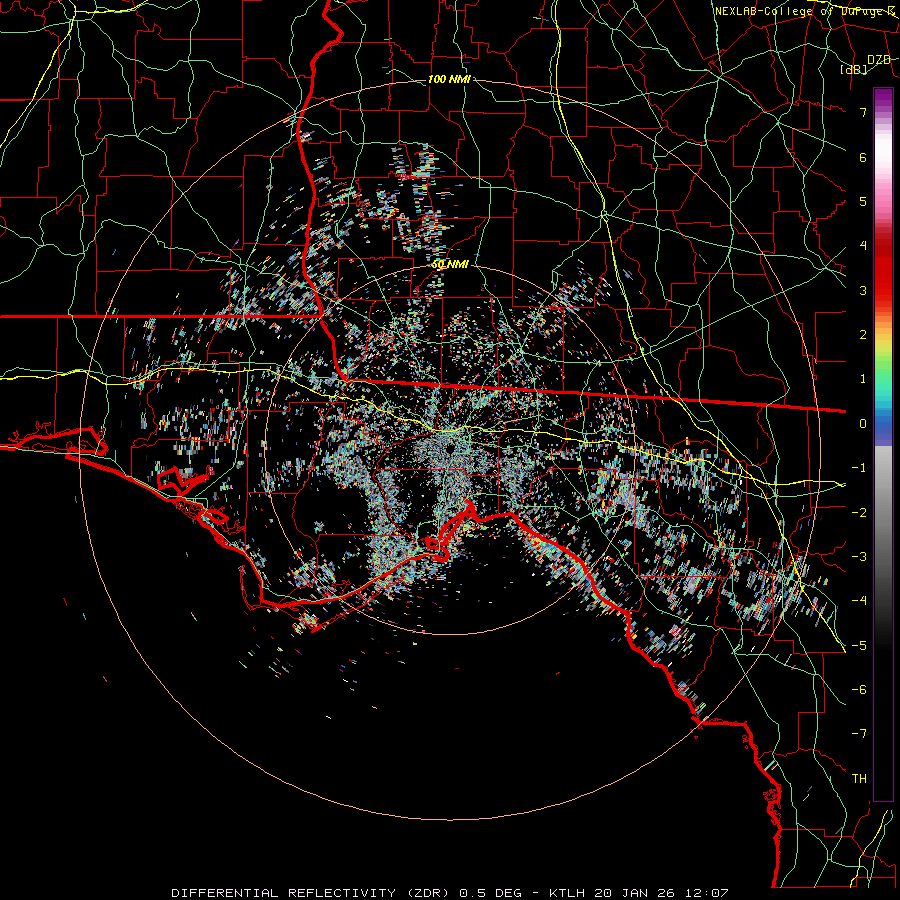900x900 pixels.
Task: Click the 0 tick label on scale
Action: pos(863,424)
